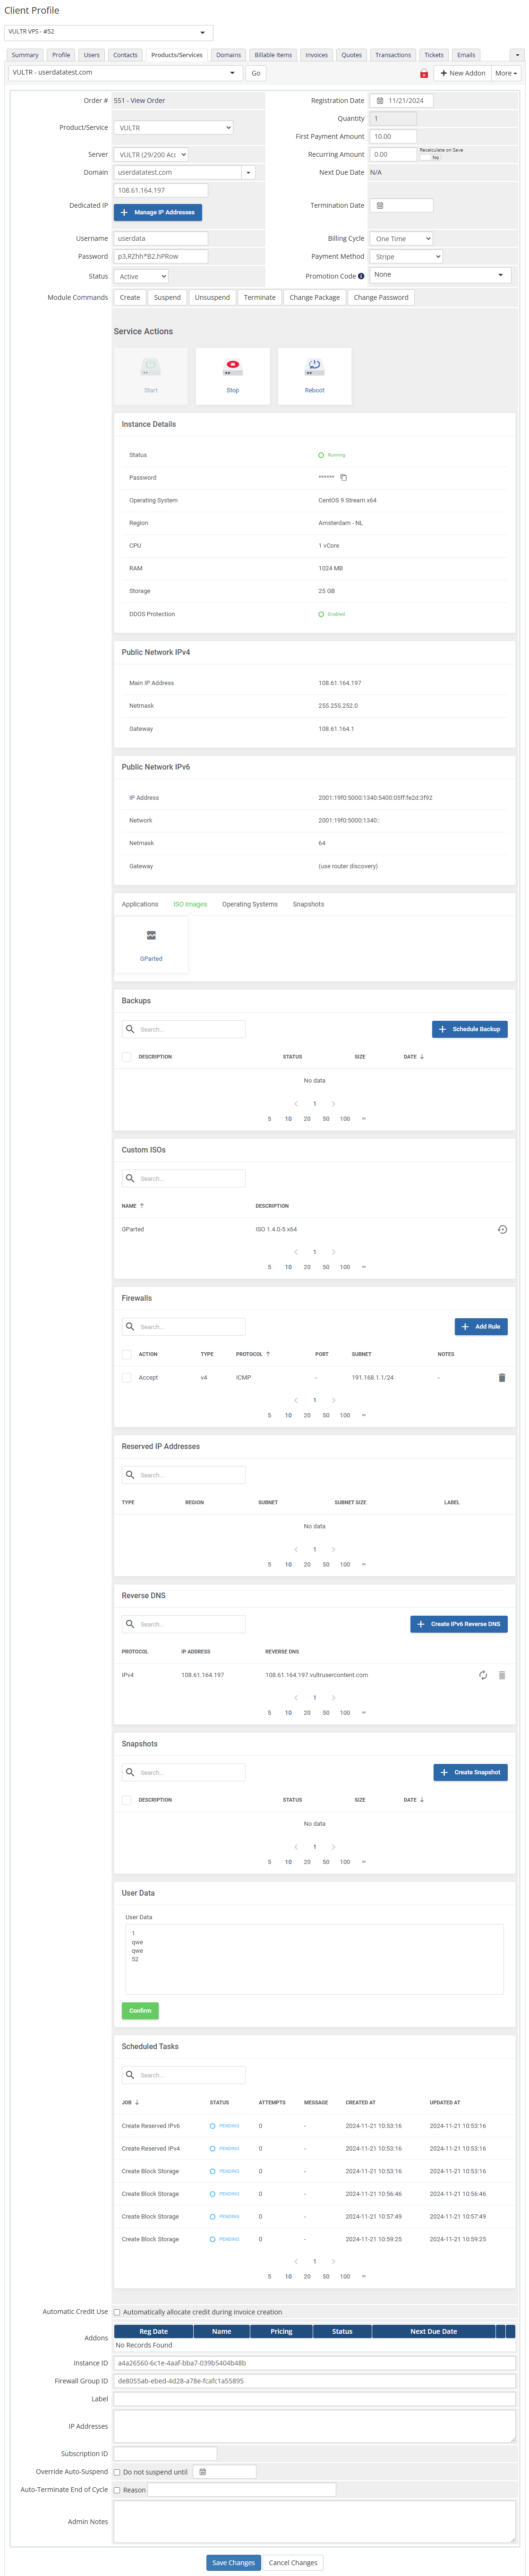Open the Product/Service VULTR dropdown

174,128
